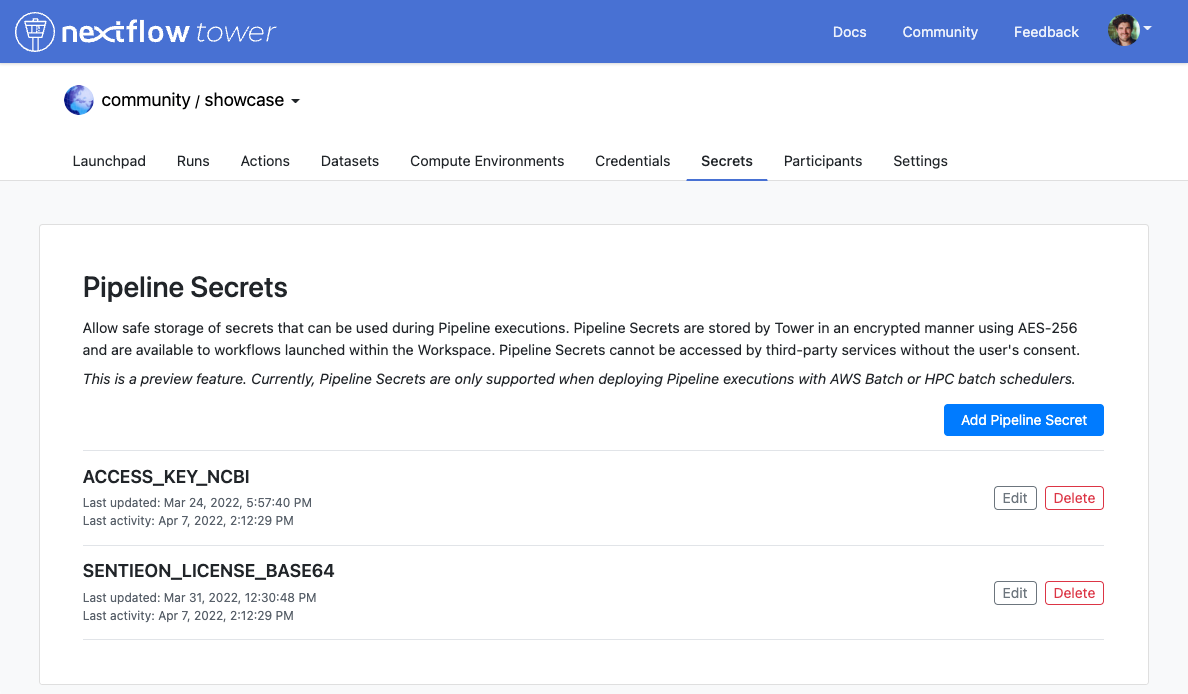Click the Nextflow Tower logo icon
The height and width of the screenshot is (694, 1188).
click(35, 32)
